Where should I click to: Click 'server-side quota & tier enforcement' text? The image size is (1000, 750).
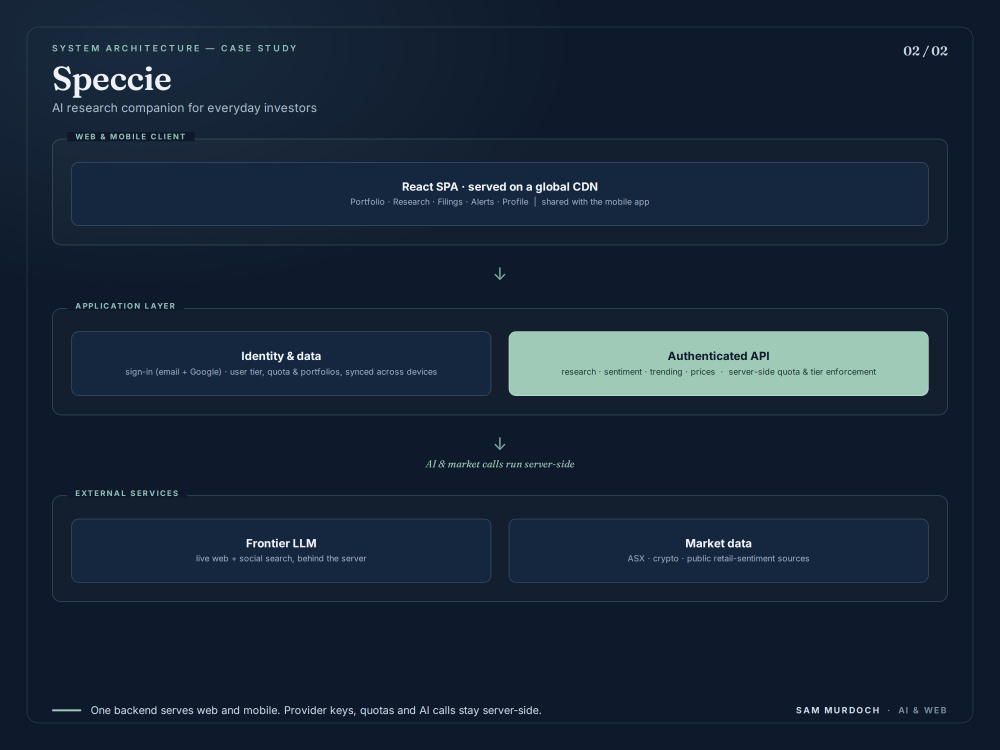coord(802,372)
